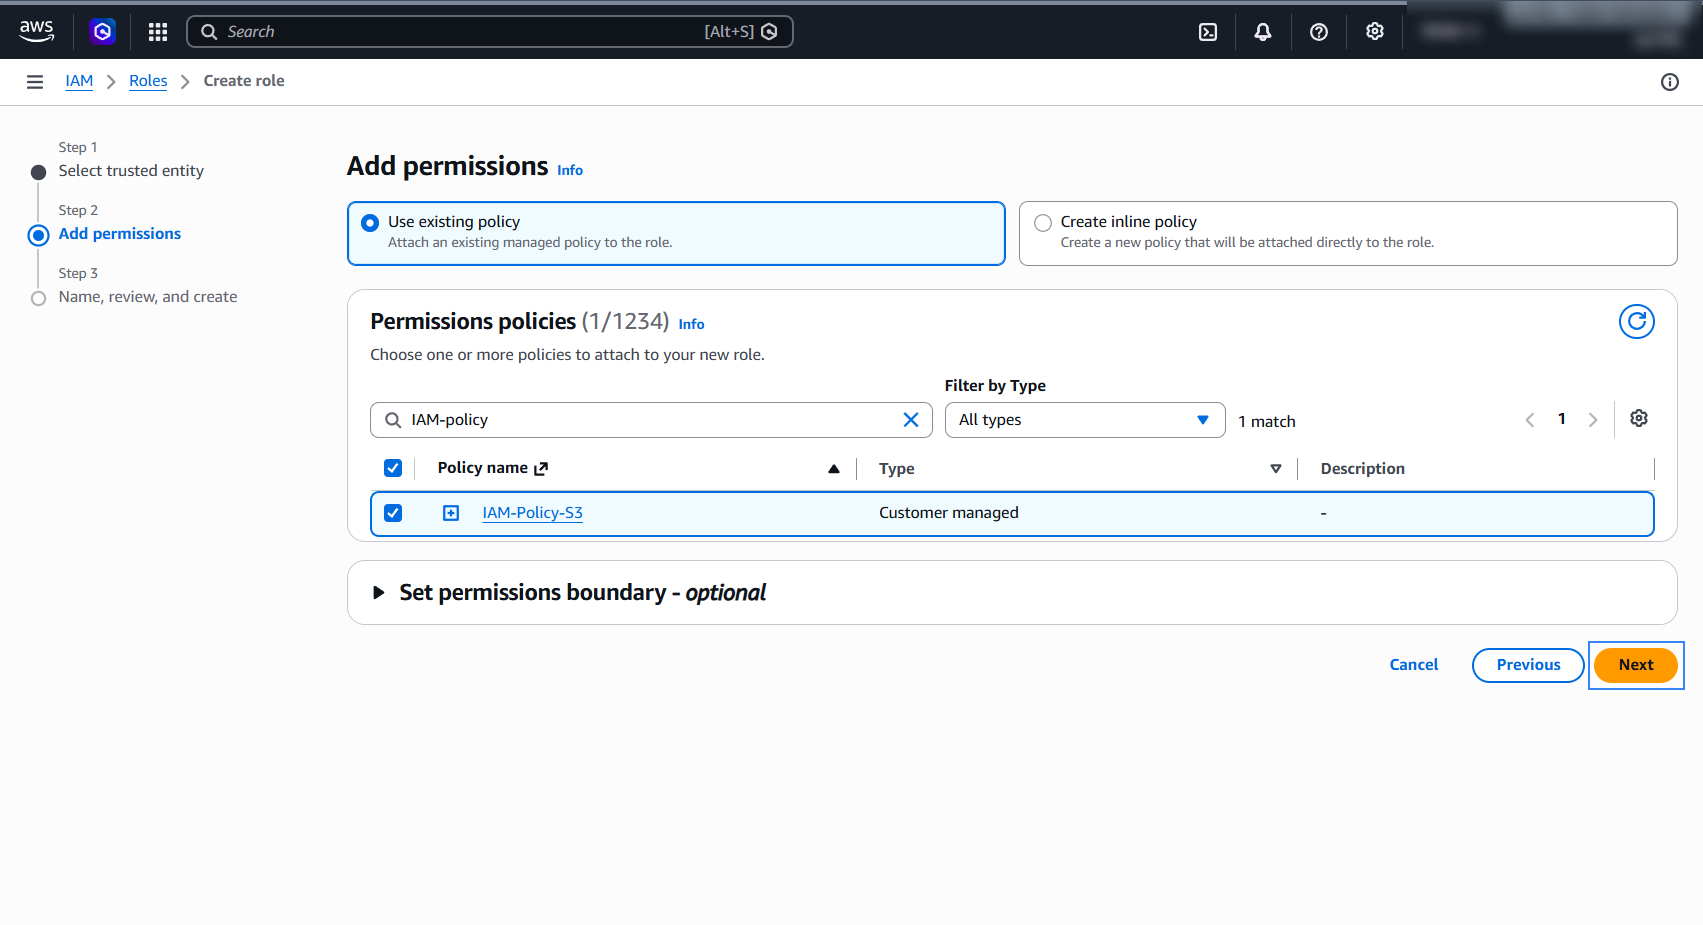Open IAM-Policy-S3 policy link
This screenshot has width=1703, height=925.
pos(532,513)
